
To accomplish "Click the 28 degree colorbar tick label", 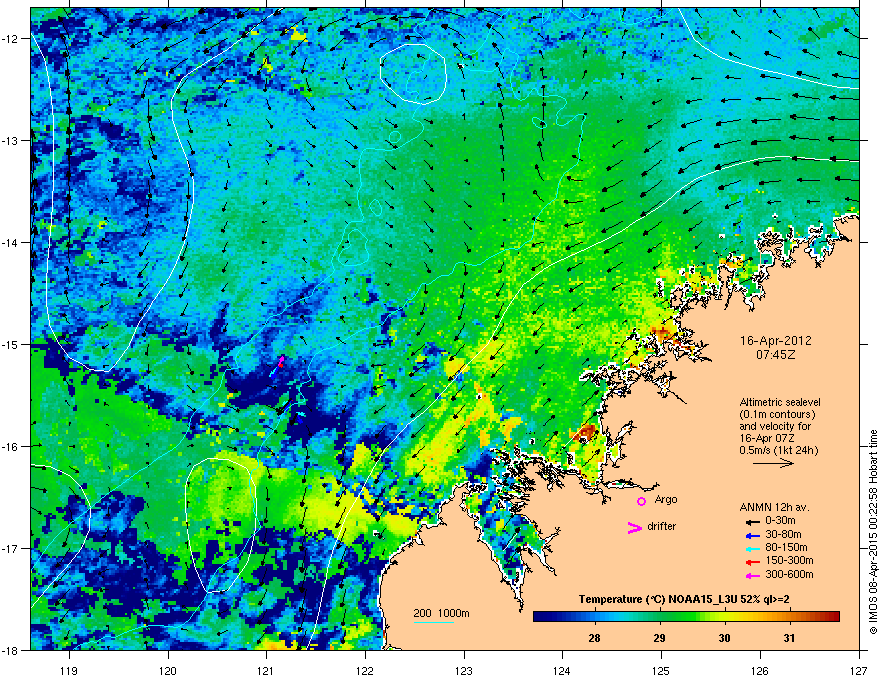I will click(x=594, y=638).
